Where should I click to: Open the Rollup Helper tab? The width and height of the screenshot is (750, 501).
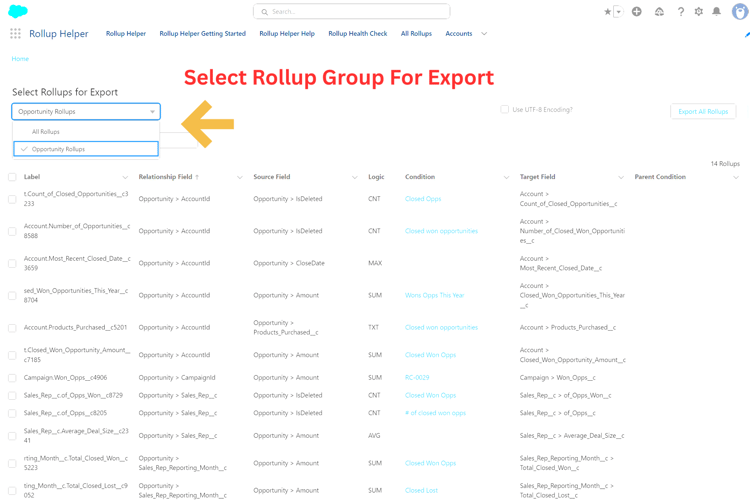tap(126, 33)
